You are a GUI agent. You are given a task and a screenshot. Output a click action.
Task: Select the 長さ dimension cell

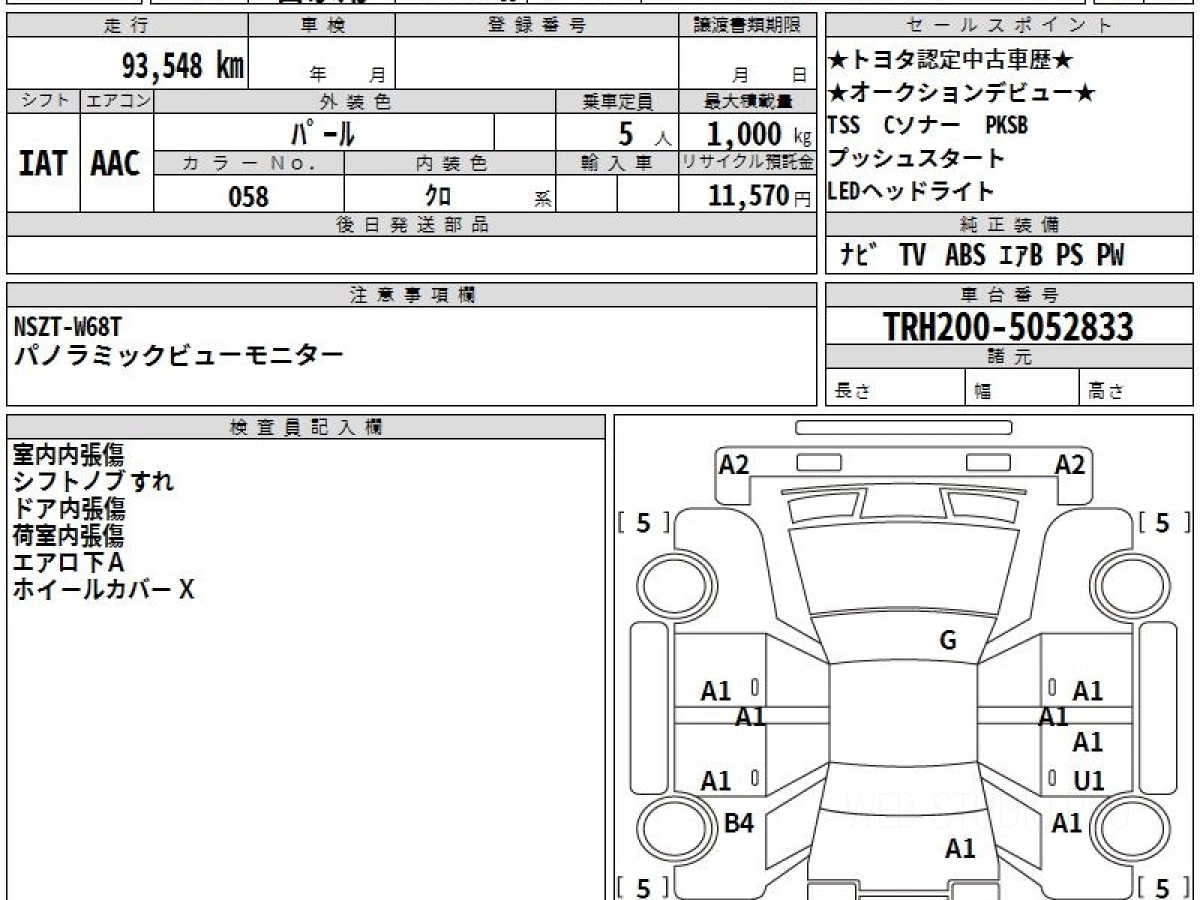[895, 388]
